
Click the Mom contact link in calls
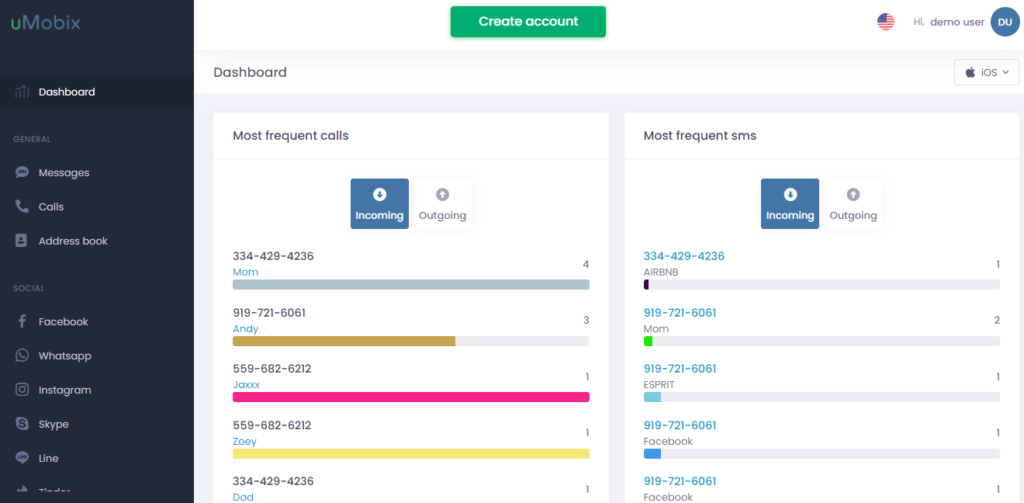tap(246, 272)
